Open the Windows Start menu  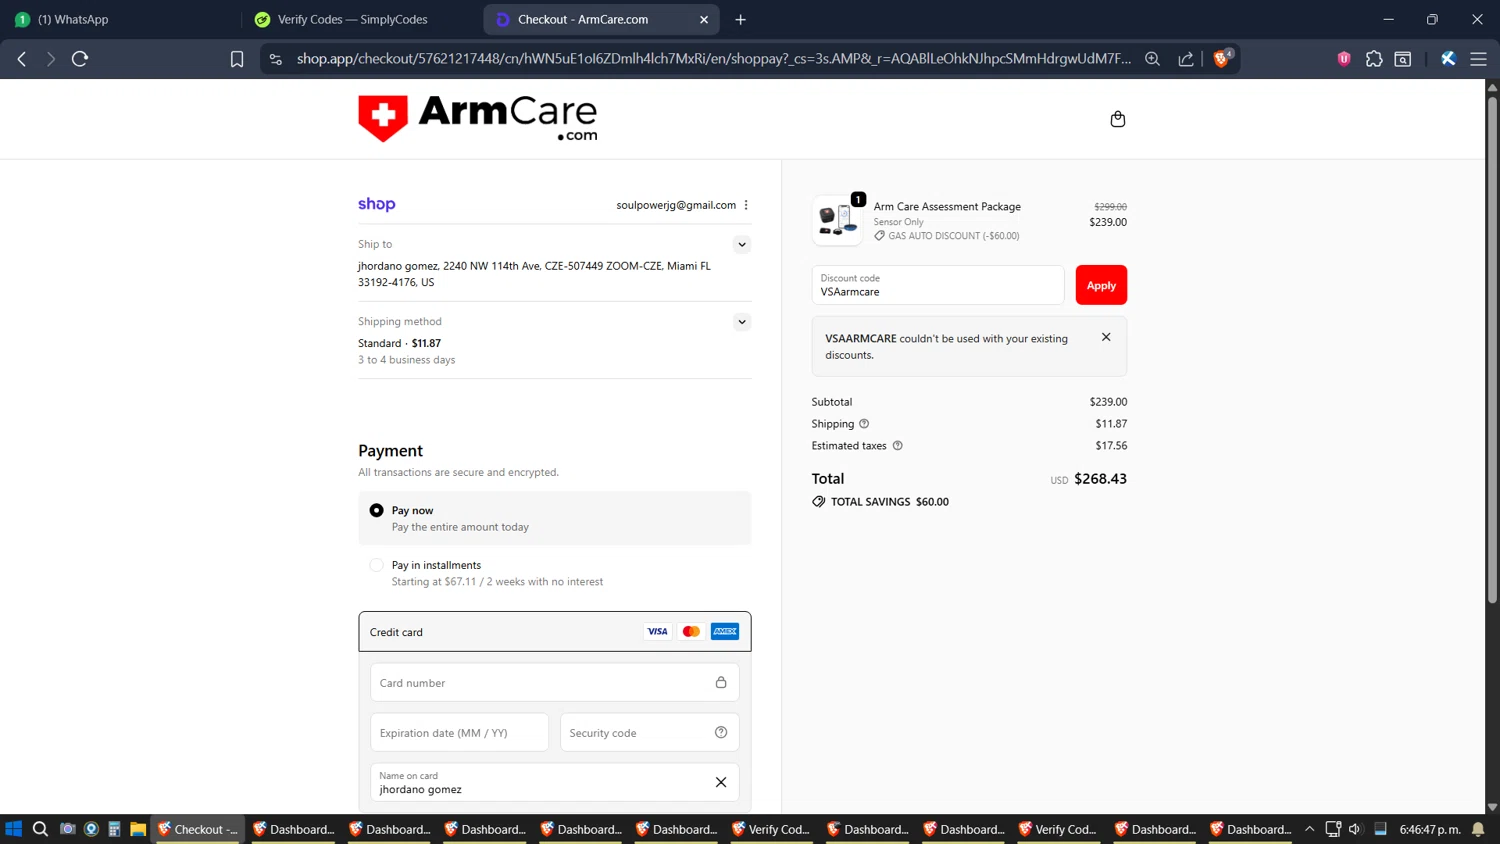click(x=14, y=829)
